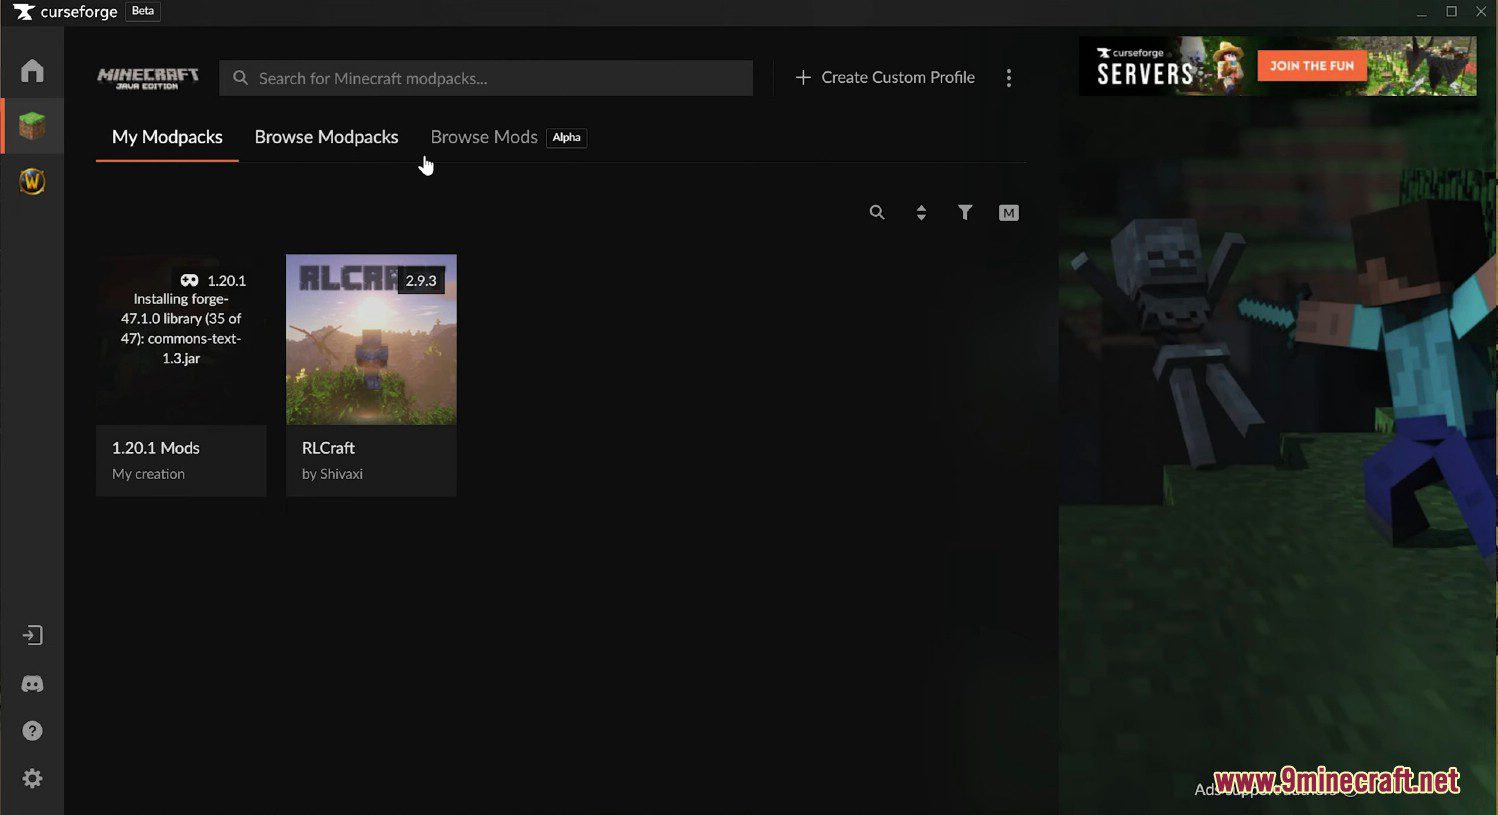
Task: Open the Browse Mods tab
Action: coord(484,137)
